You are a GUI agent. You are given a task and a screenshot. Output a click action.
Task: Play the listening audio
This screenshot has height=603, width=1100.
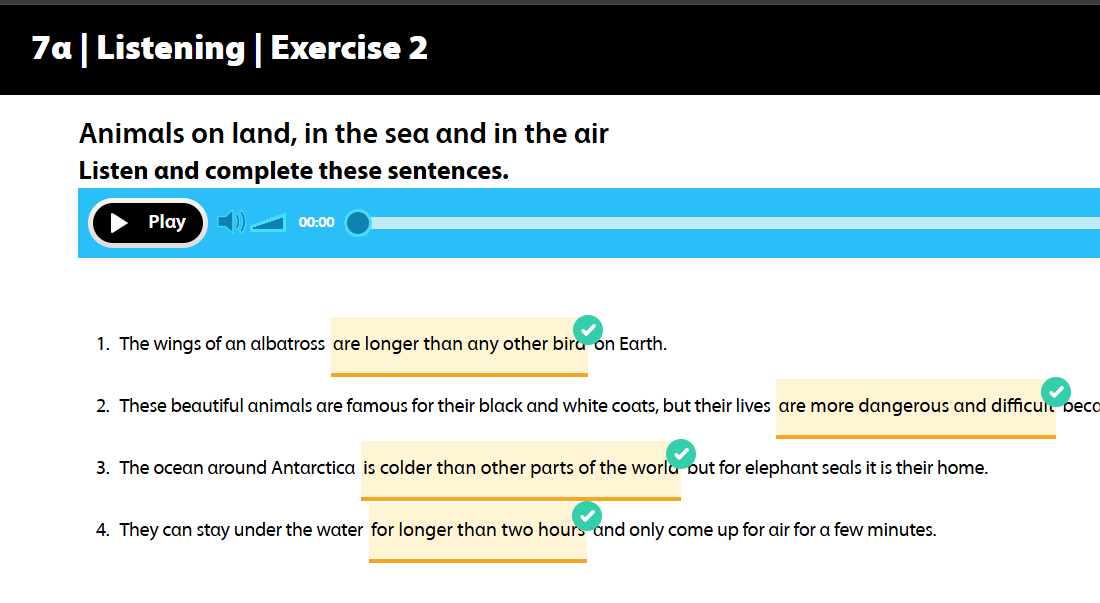pyautogui.click(x=148, y=222)
